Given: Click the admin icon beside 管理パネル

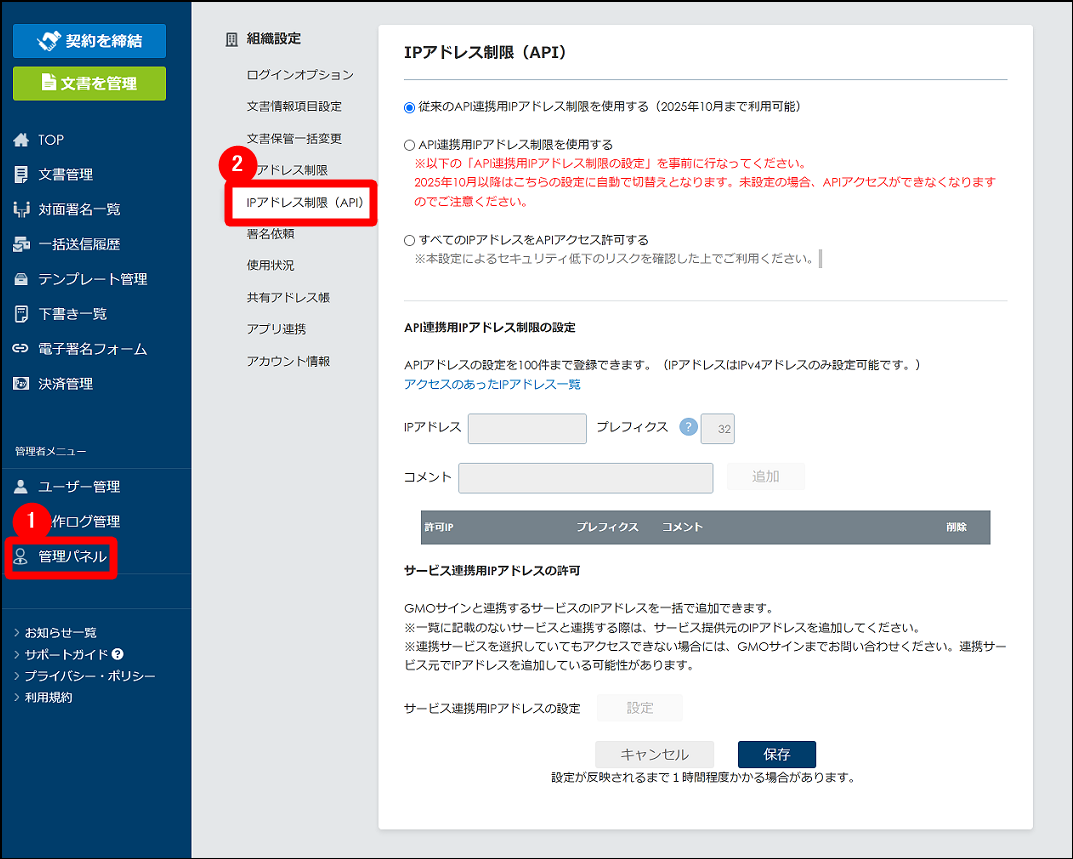Looking at the screenshot, I should coord(21,556).
